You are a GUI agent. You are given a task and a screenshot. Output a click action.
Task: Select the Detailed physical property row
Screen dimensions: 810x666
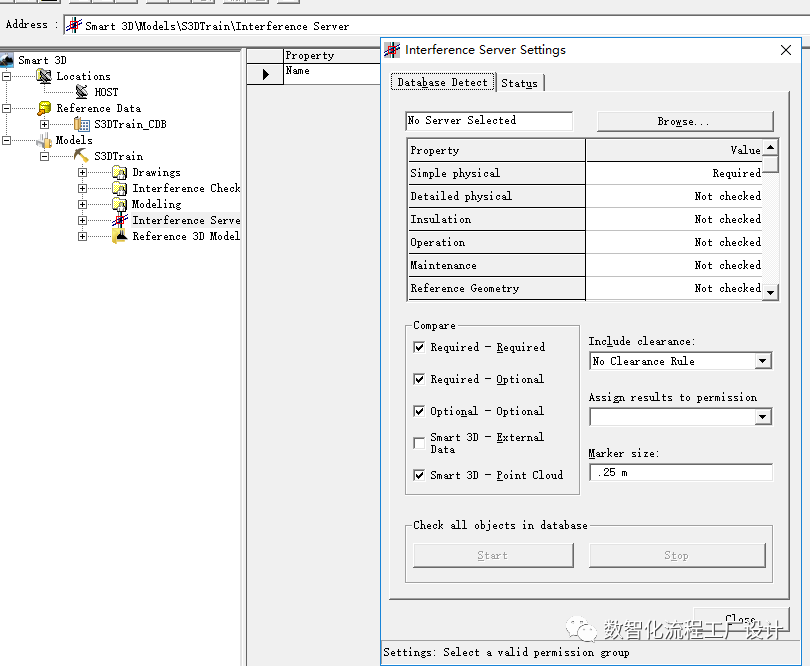tap(585, 196)
